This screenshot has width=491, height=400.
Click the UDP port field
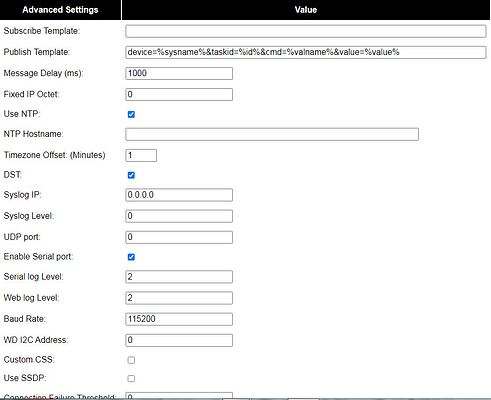(x=179, y=237)
